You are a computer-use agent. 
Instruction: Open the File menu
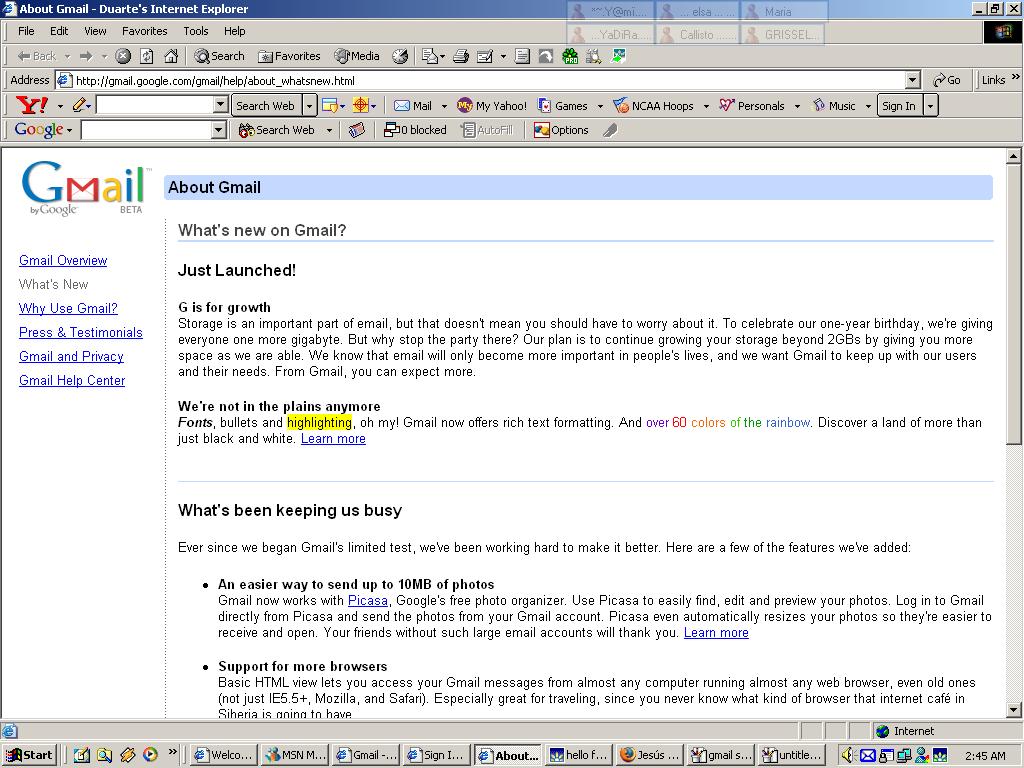click(x=26, y=31)
